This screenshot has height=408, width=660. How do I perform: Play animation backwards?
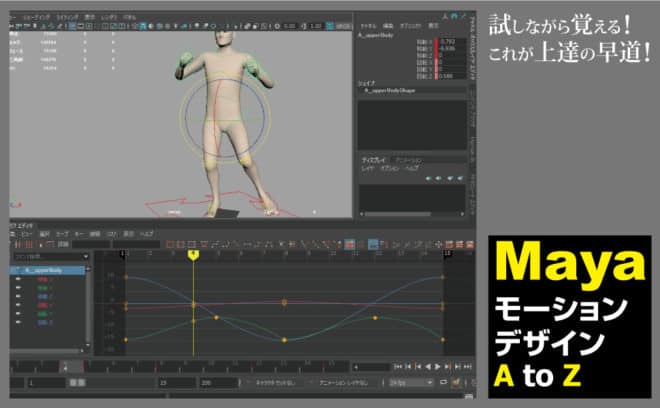428,367
